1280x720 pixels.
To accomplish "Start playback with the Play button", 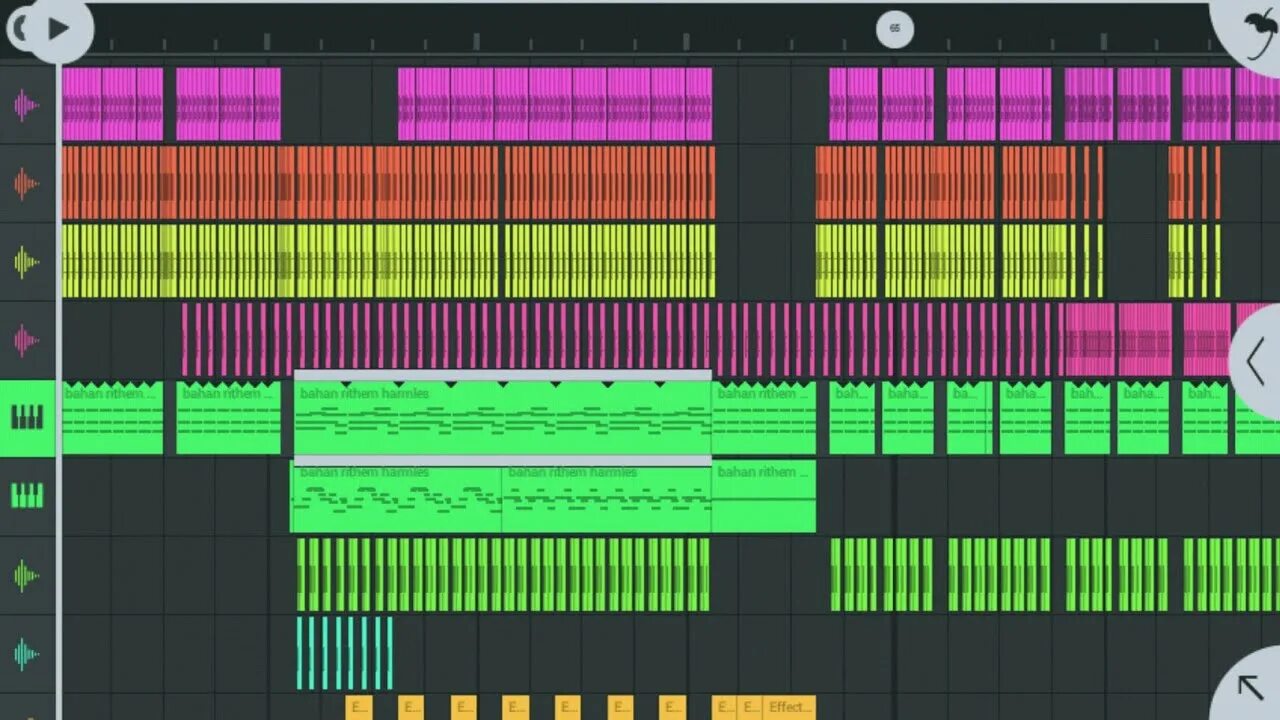I will point(58,29).
